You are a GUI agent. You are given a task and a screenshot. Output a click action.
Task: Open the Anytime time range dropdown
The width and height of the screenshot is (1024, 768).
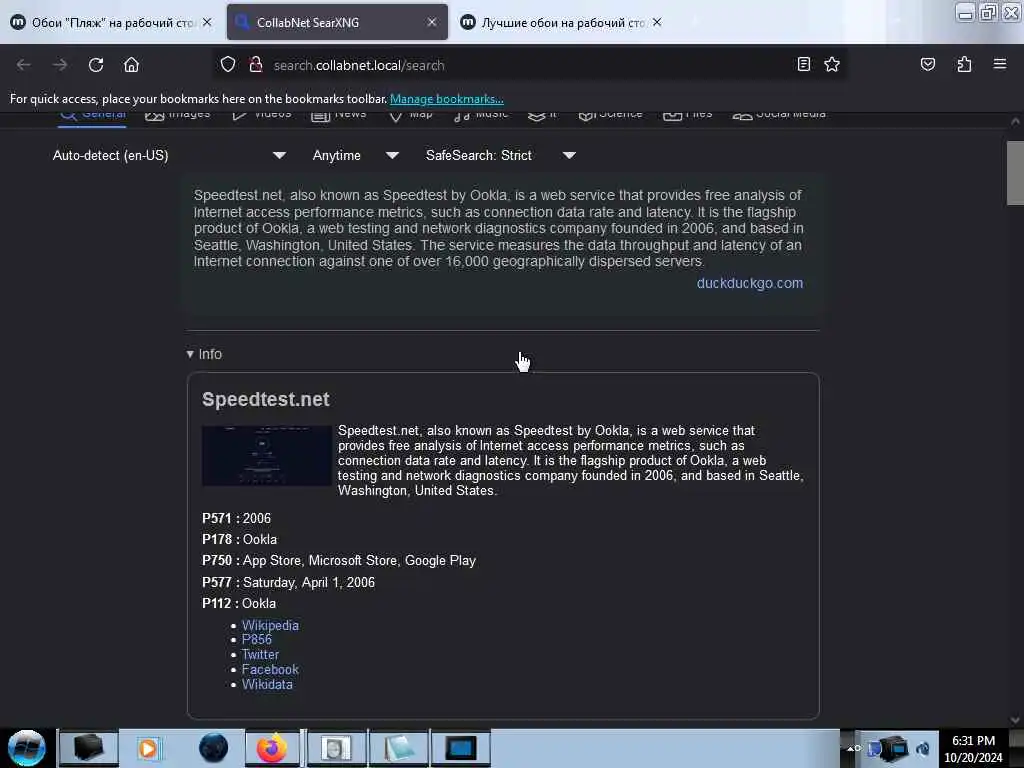click(x=355, y=155)
